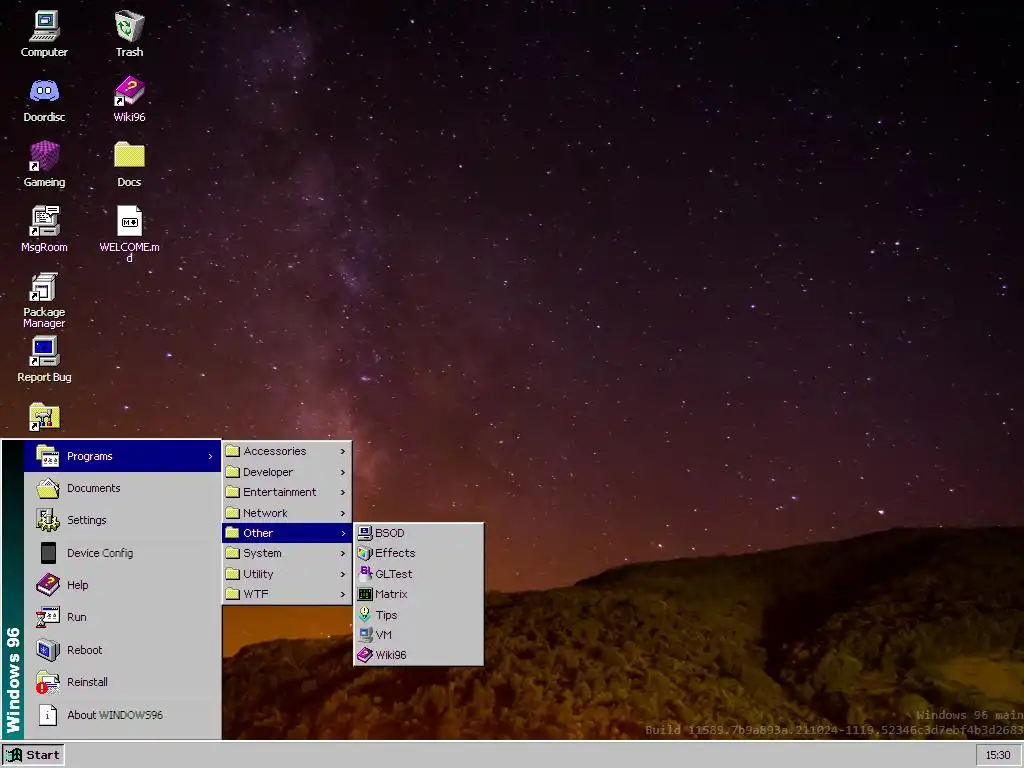The height and width of the screenshot is (768, 1024).
Task: Expand the Network submenu arrow
Action: (343, 513)
